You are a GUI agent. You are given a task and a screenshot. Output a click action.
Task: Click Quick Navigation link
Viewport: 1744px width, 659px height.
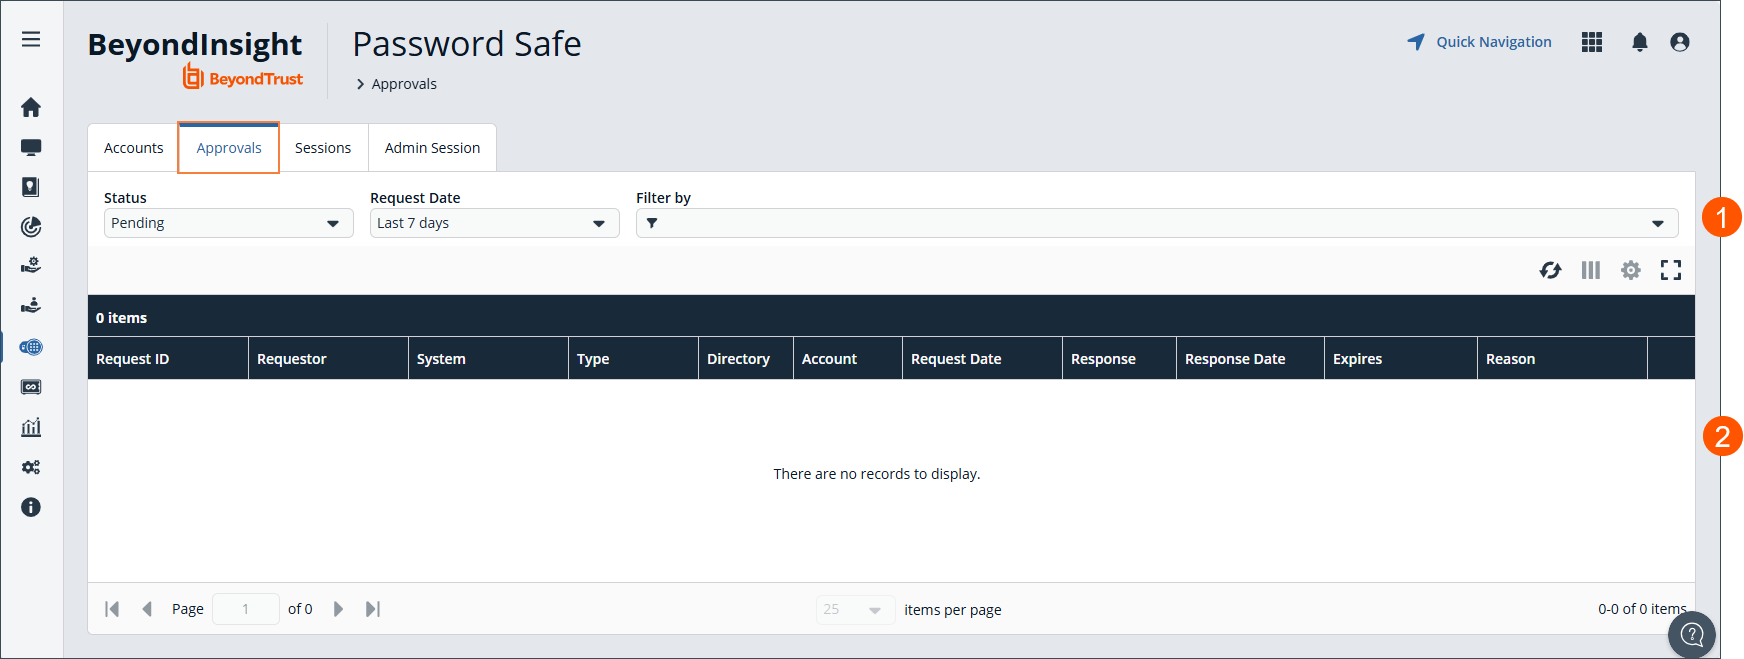(1479, 42)
